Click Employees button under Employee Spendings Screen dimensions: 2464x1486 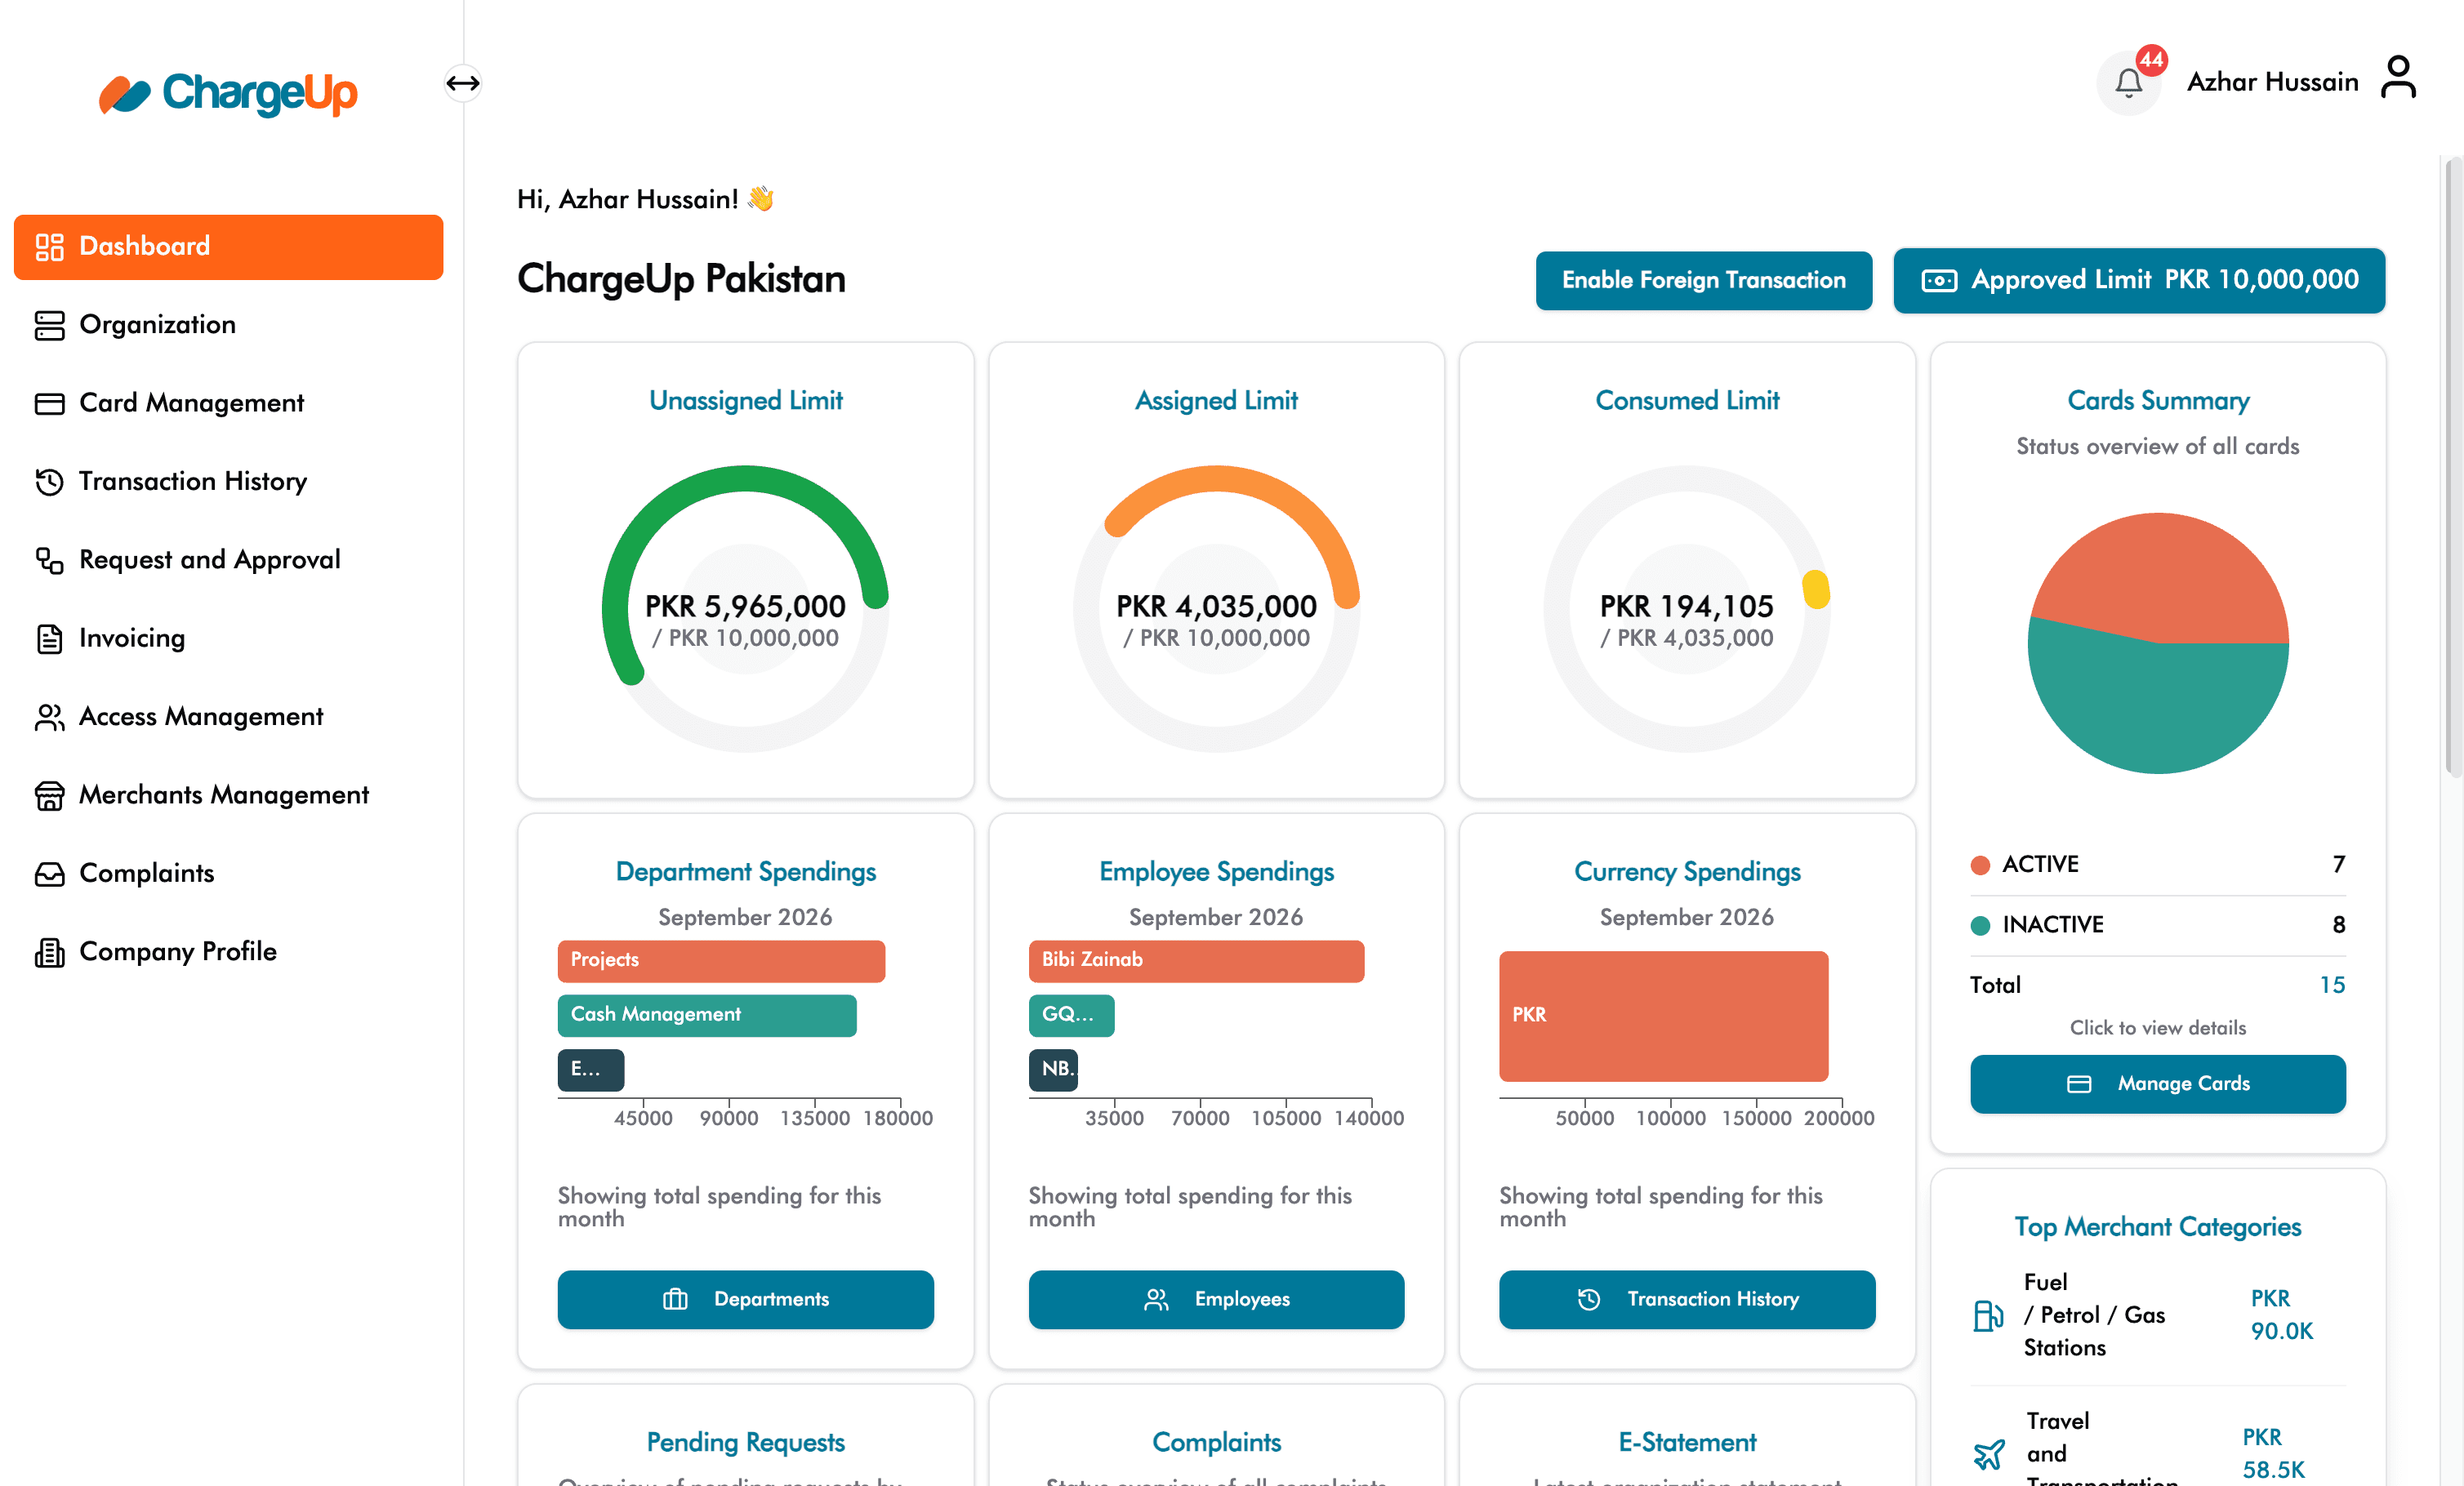click(1216, 1299)
